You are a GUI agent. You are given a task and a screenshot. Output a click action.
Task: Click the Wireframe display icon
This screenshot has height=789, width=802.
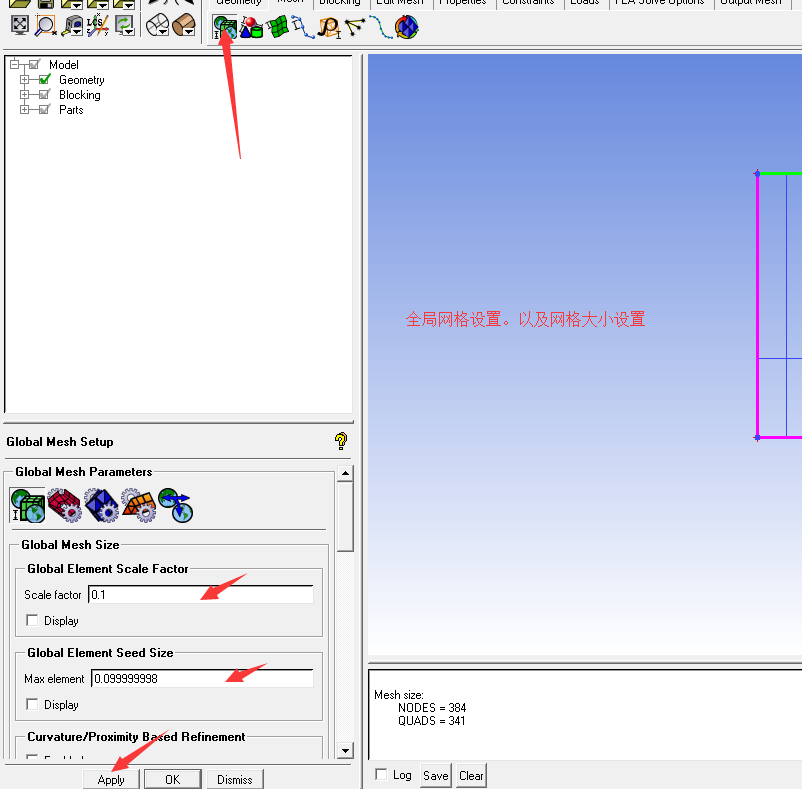(x=157, y=25)
